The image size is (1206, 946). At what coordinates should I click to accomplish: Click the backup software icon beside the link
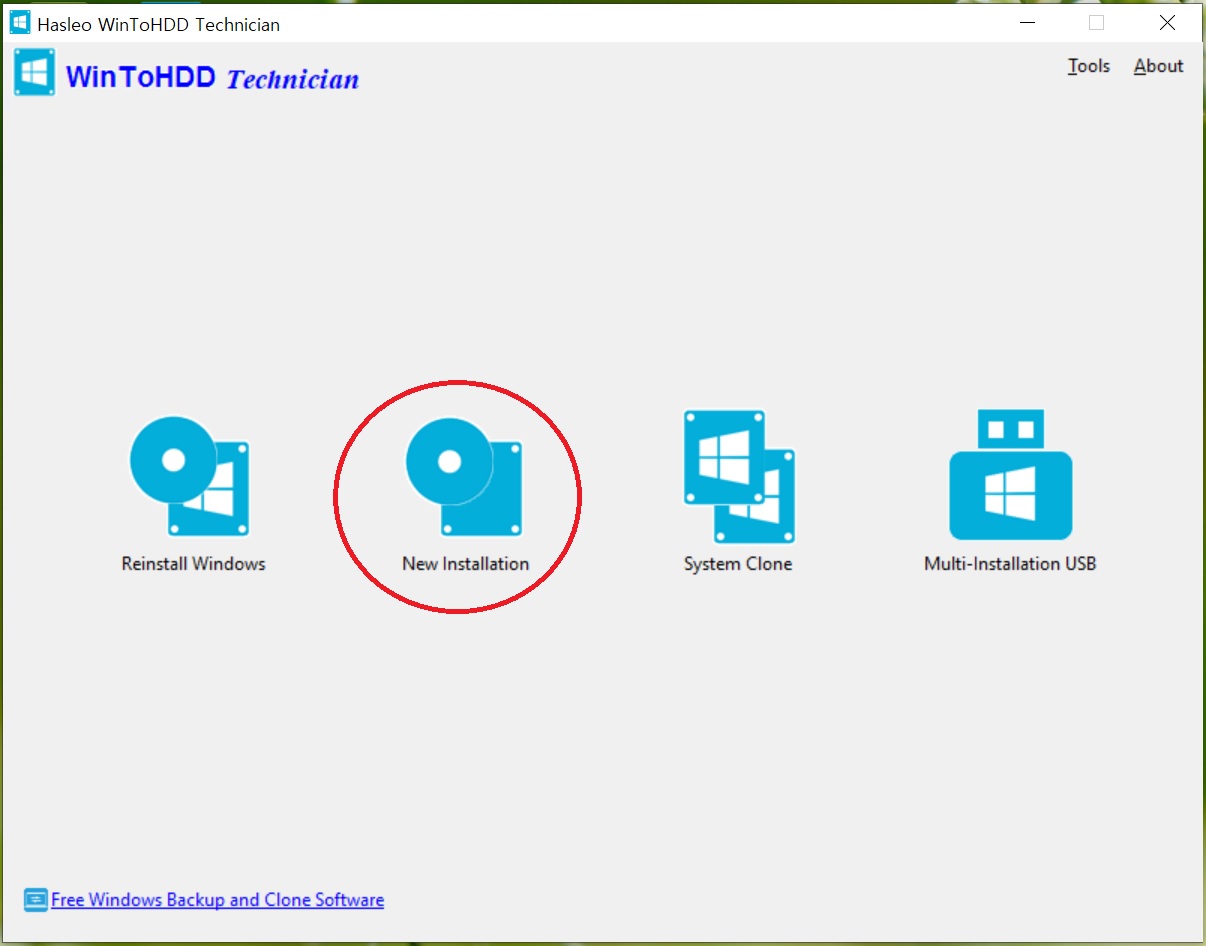click(35, 900)
